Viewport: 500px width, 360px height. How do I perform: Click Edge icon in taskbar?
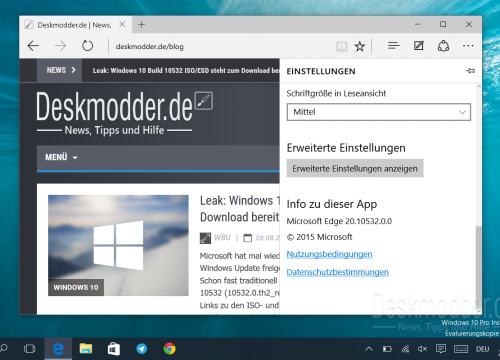click(58, 349)
